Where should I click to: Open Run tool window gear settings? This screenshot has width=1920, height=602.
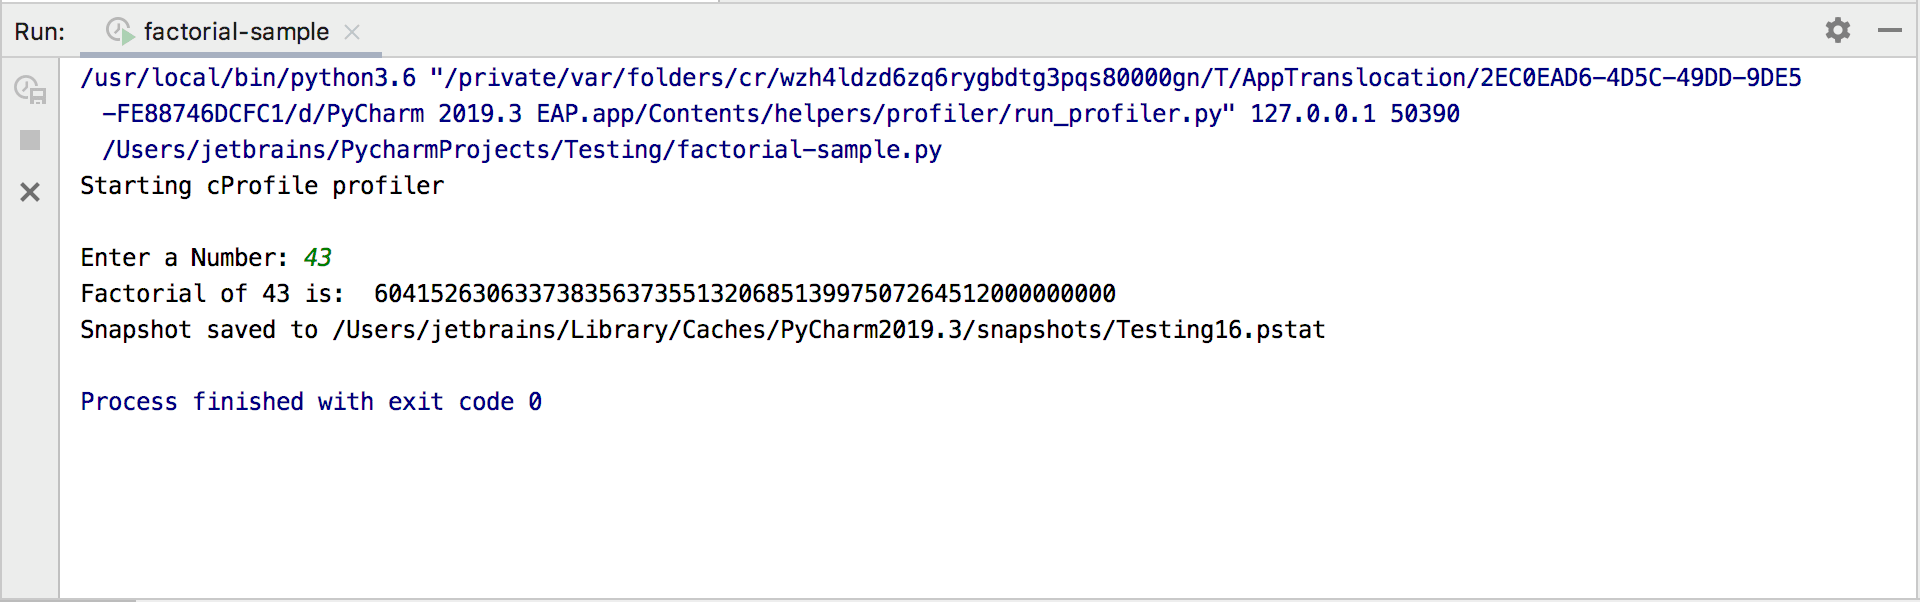pyautogui.click(x=1837, y=30)
